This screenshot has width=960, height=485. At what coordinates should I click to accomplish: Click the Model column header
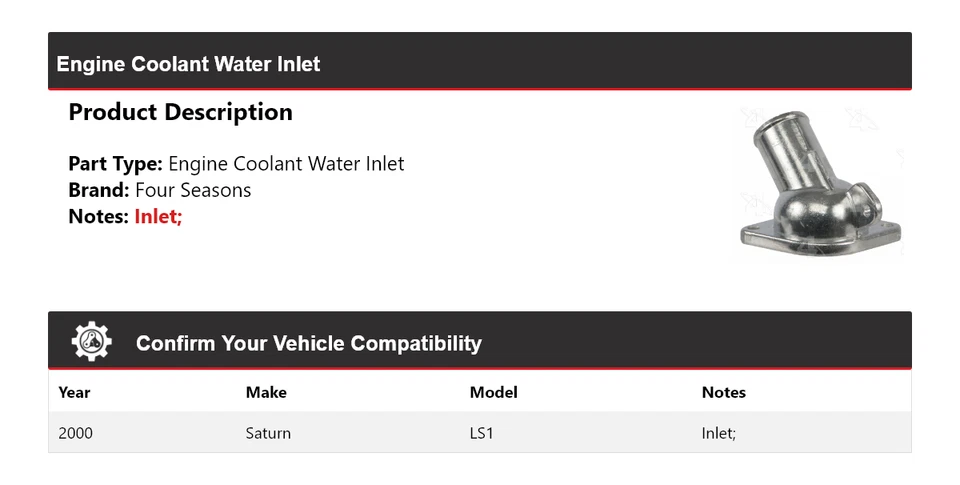point(493,392)
